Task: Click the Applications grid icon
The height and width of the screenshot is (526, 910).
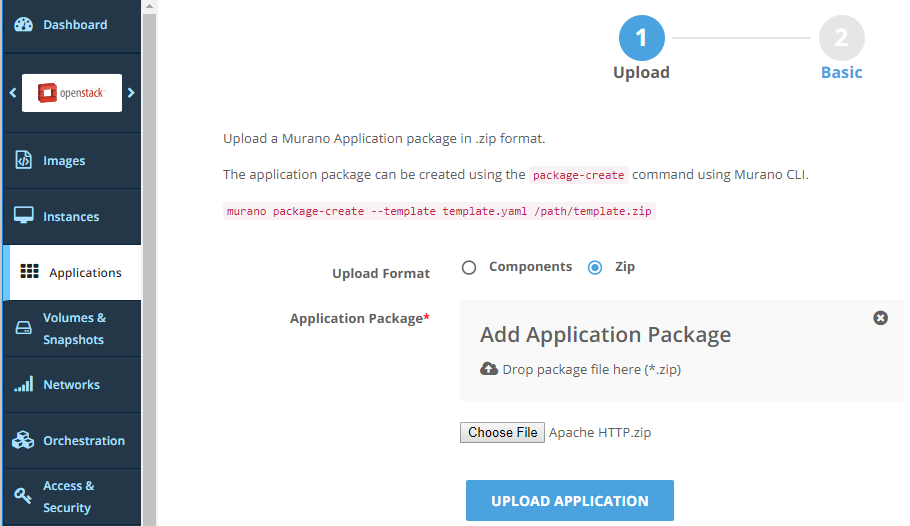Action: click(x=30, y=272)
